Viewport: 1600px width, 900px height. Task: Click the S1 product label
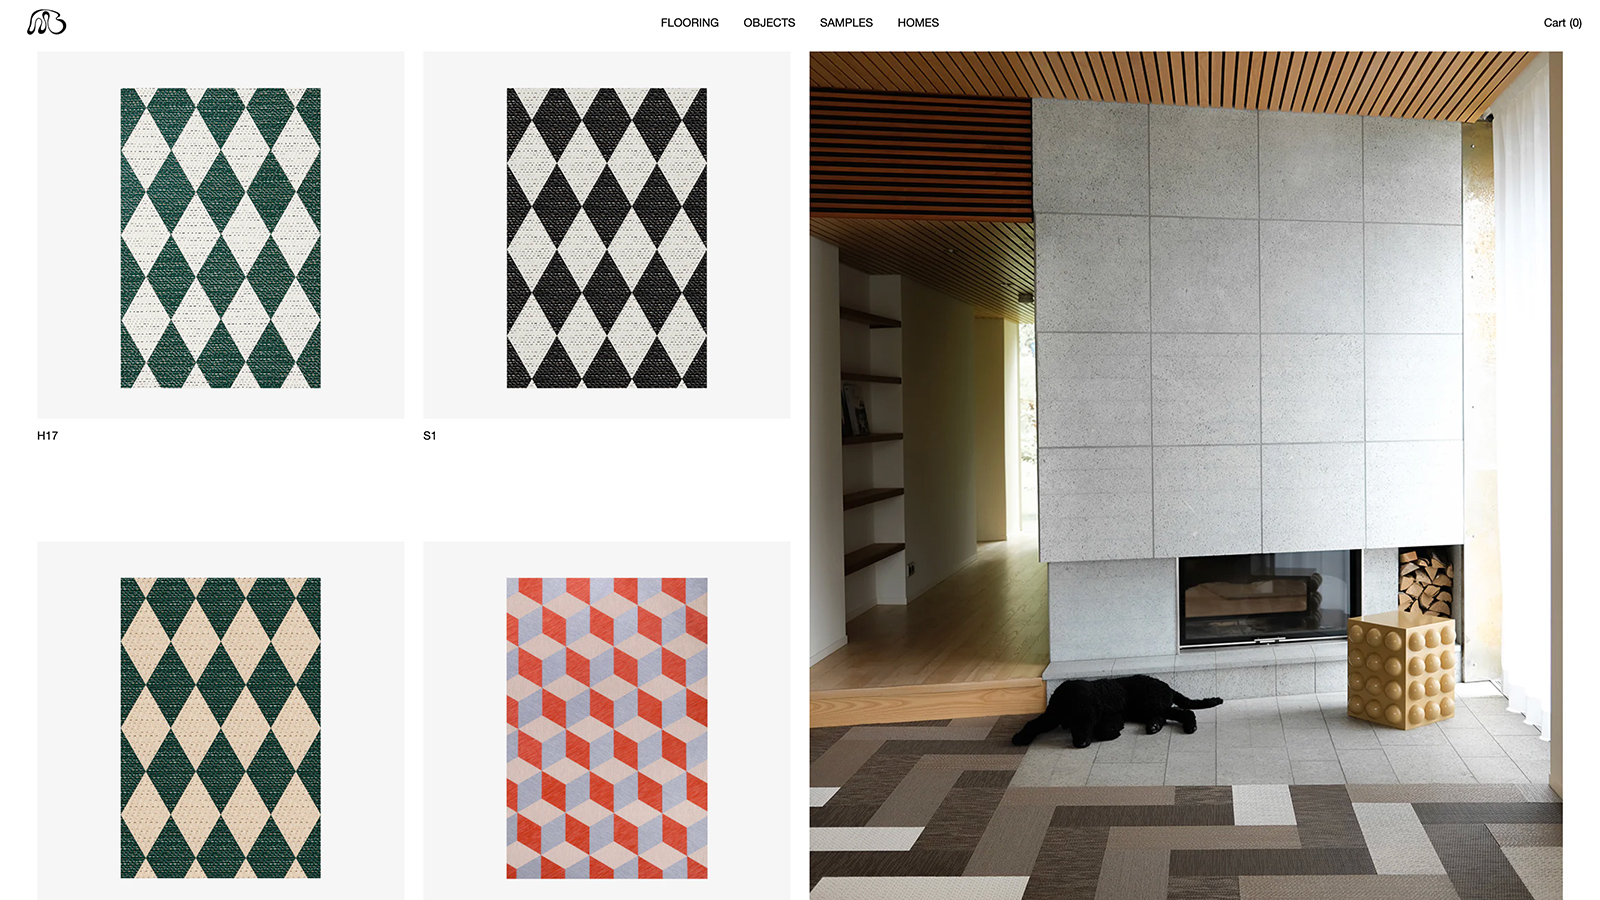coord(430,436)
